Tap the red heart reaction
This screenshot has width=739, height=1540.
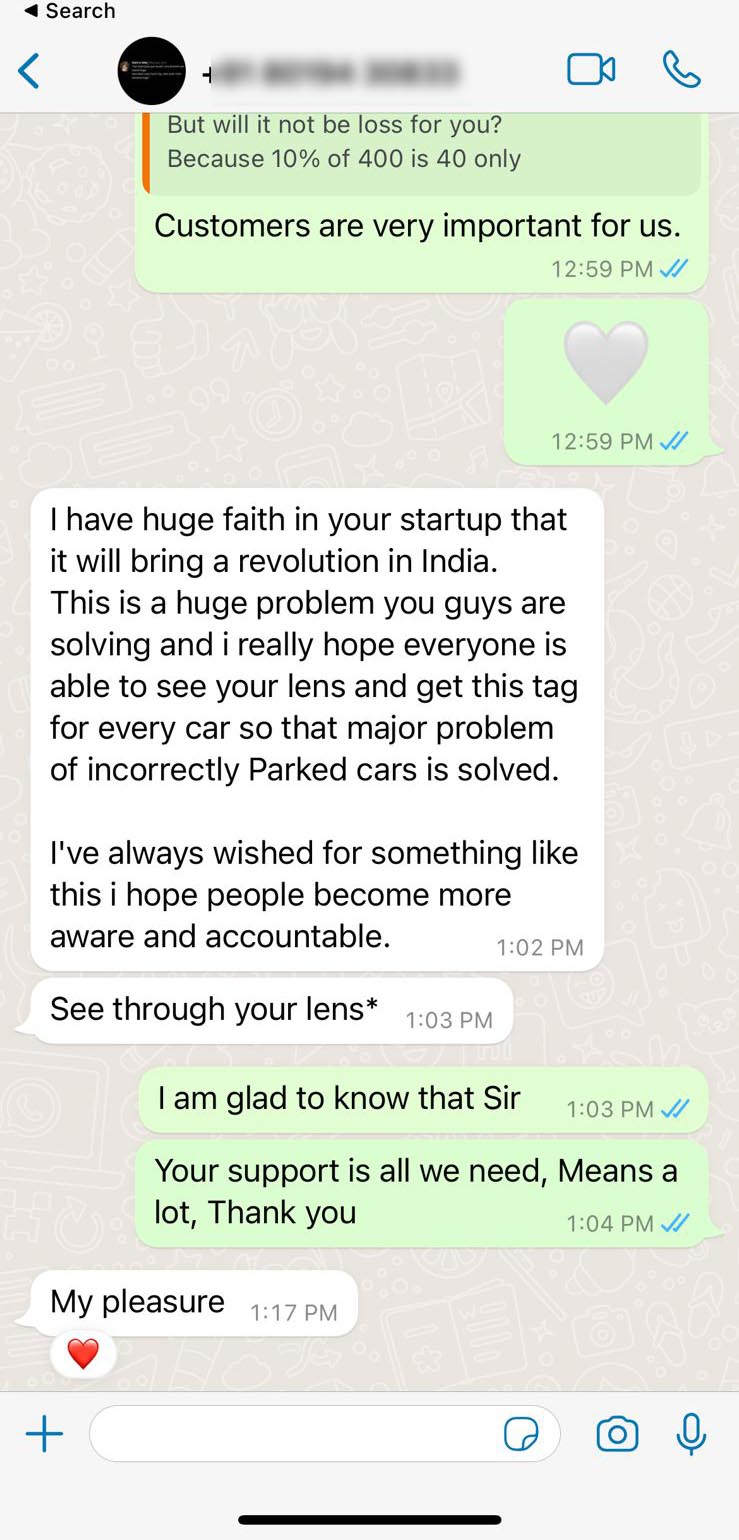pos(83,1355)
